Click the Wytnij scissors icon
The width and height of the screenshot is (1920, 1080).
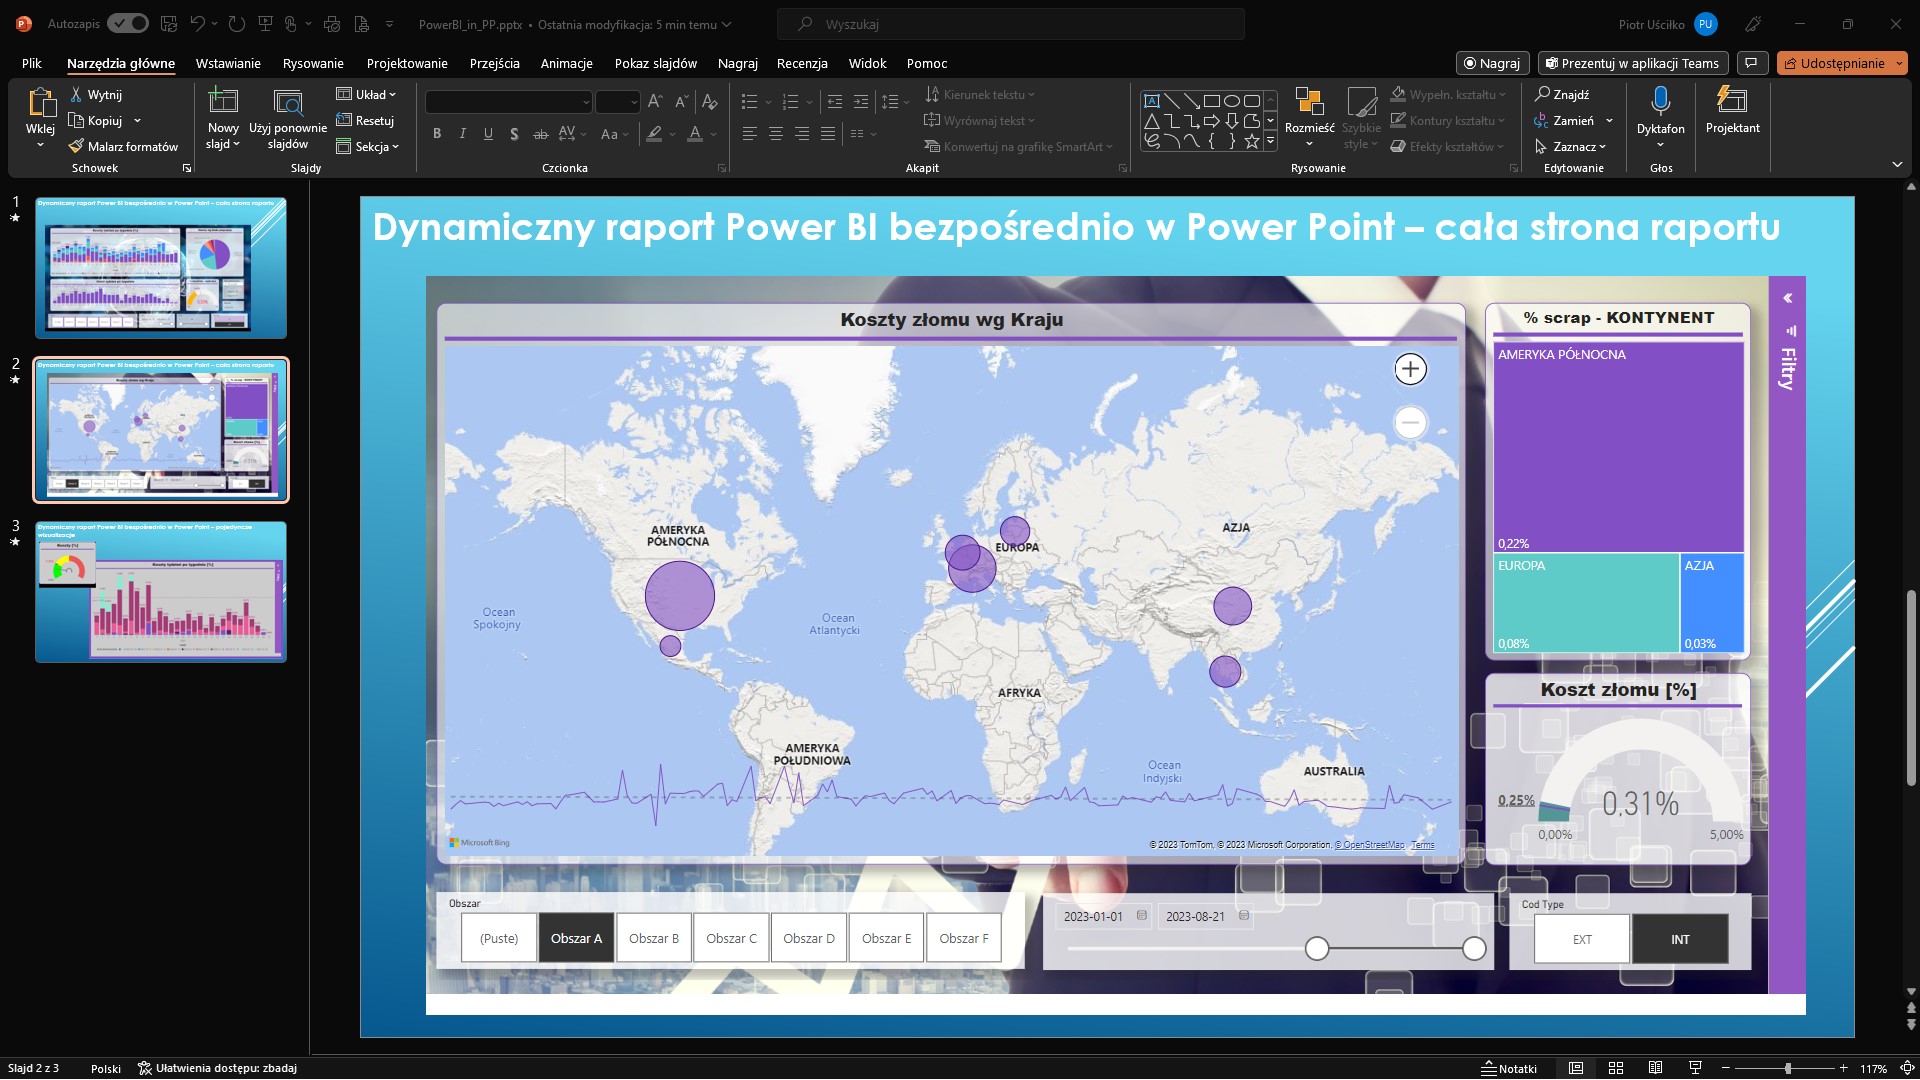[x=76, y=94]
